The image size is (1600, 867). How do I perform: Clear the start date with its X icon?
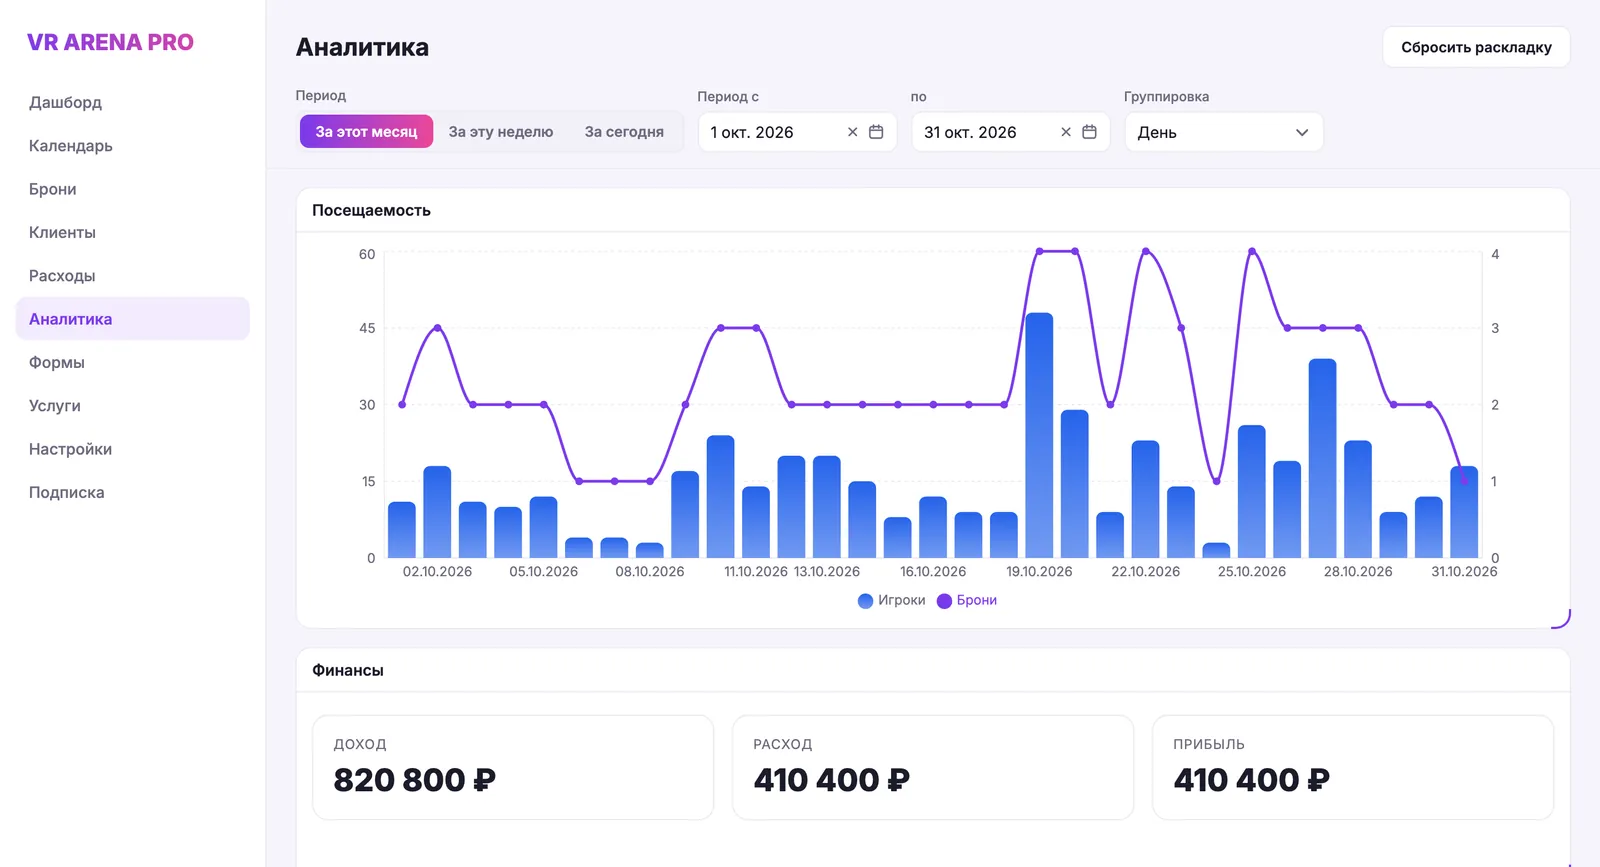click(852, 132)
